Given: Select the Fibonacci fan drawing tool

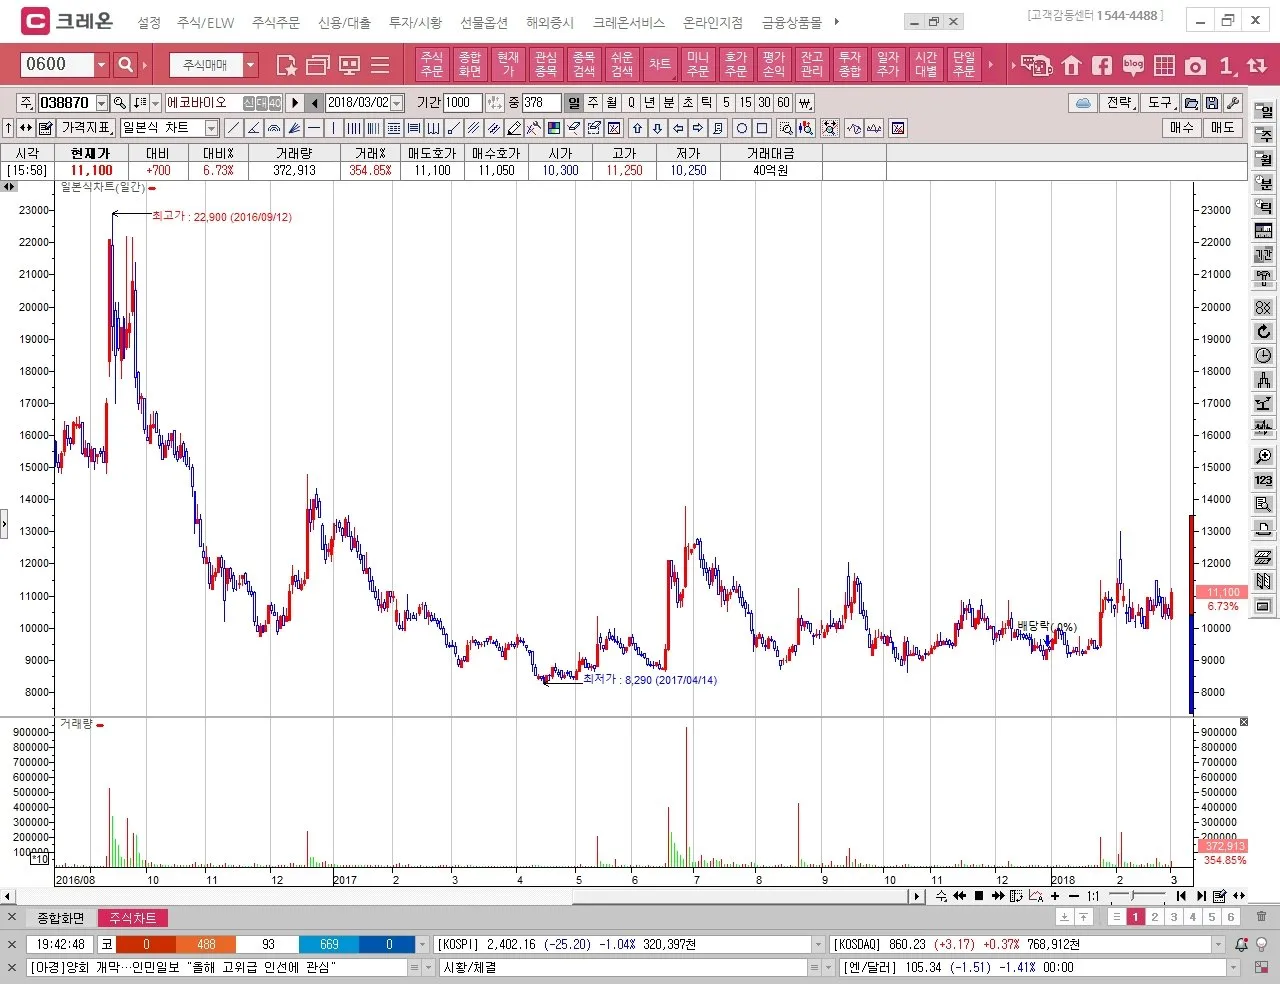Looking at the screenshot, I should point(294,128).
